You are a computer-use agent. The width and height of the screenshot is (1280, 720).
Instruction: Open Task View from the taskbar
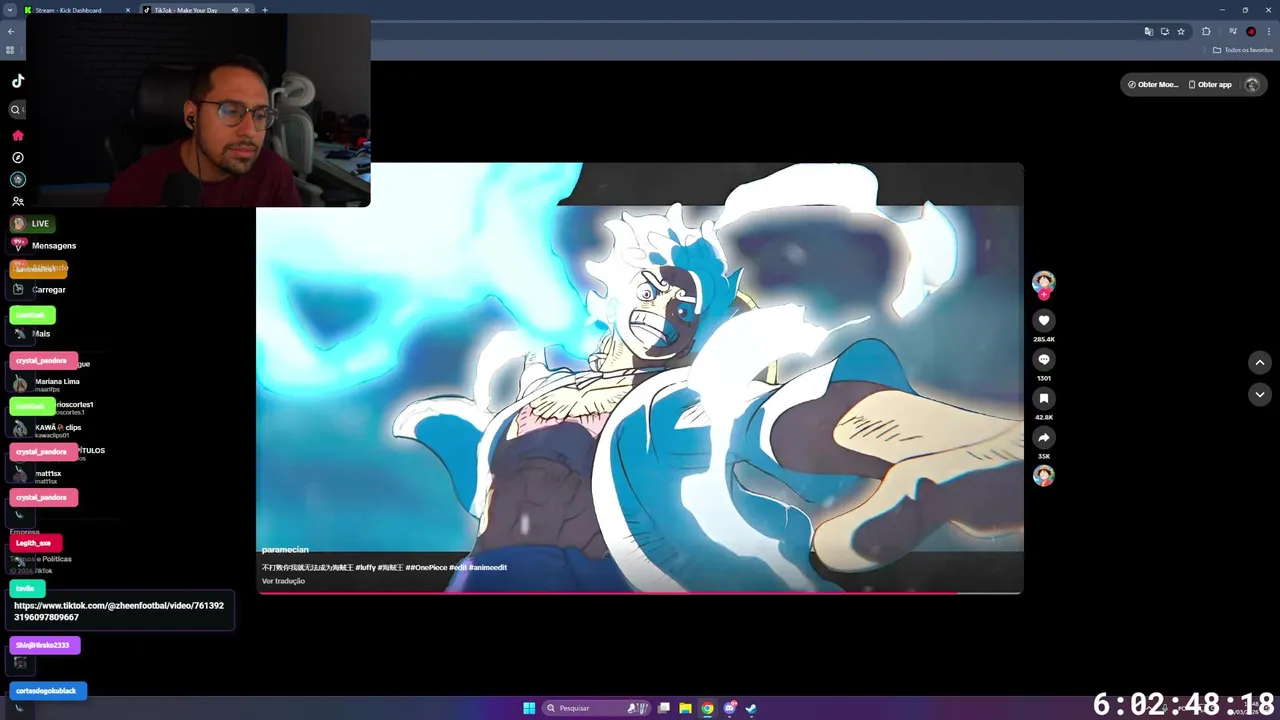[x=663, y=708]
